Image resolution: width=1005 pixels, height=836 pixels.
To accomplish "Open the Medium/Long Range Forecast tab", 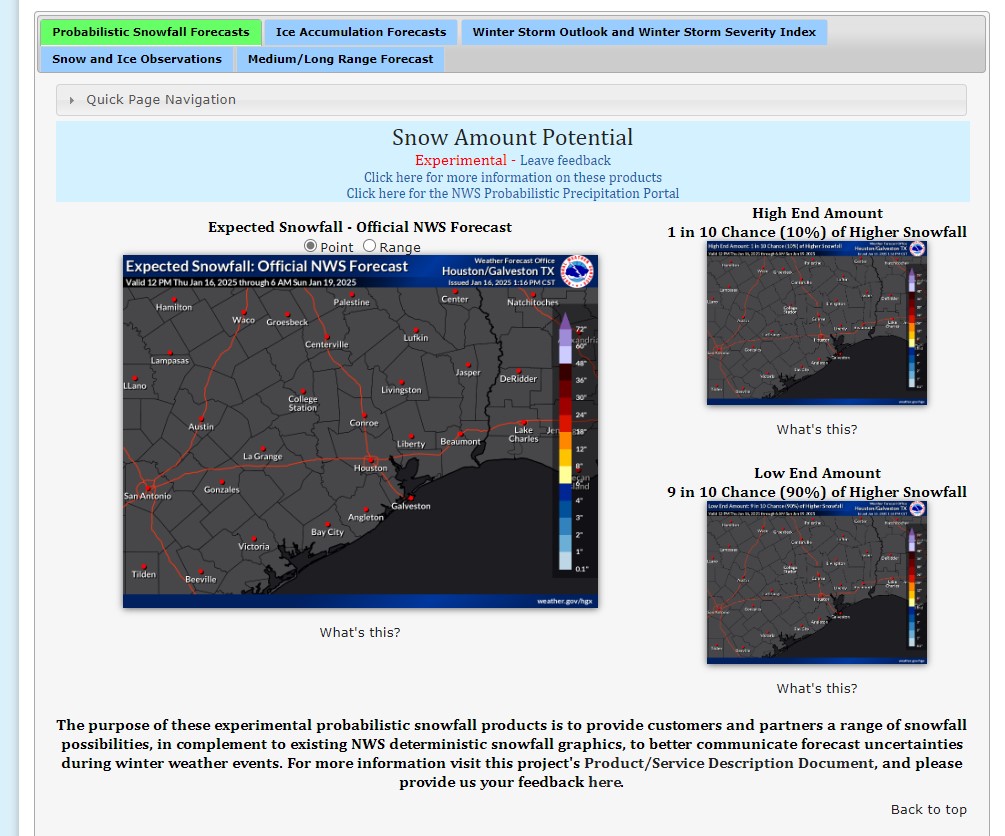I will pyautogui.click(x=340, y=59).
